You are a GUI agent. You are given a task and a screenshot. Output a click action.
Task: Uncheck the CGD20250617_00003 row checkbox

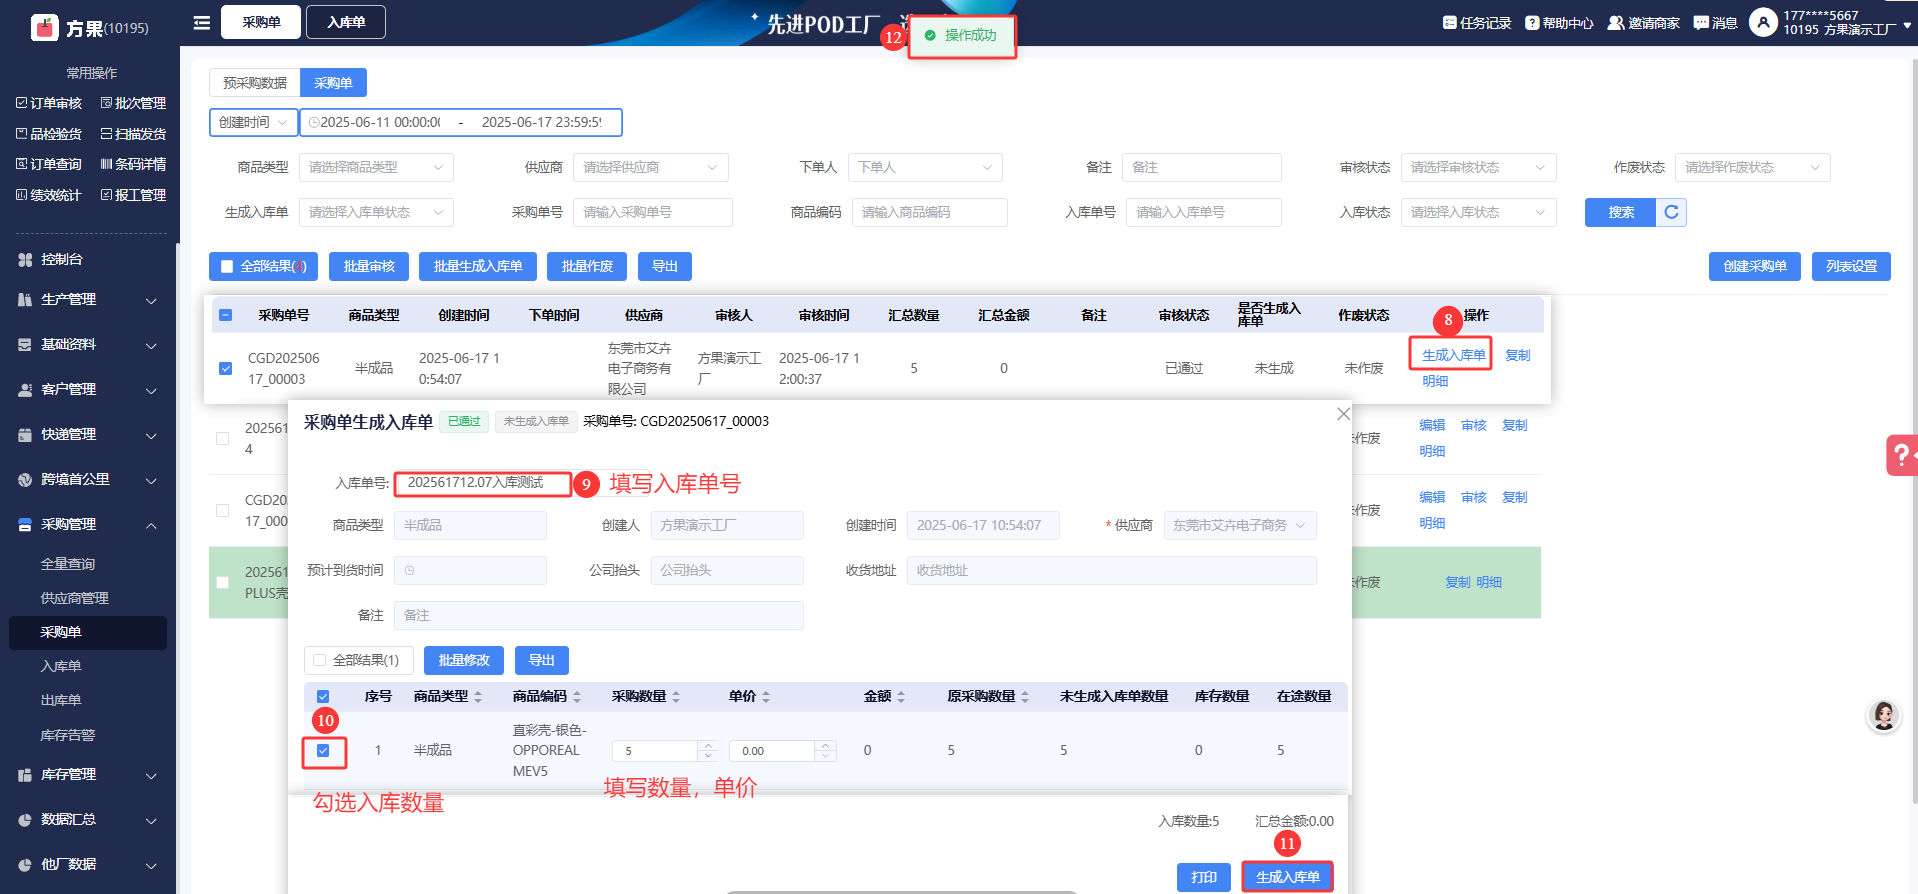coord(226,368)
